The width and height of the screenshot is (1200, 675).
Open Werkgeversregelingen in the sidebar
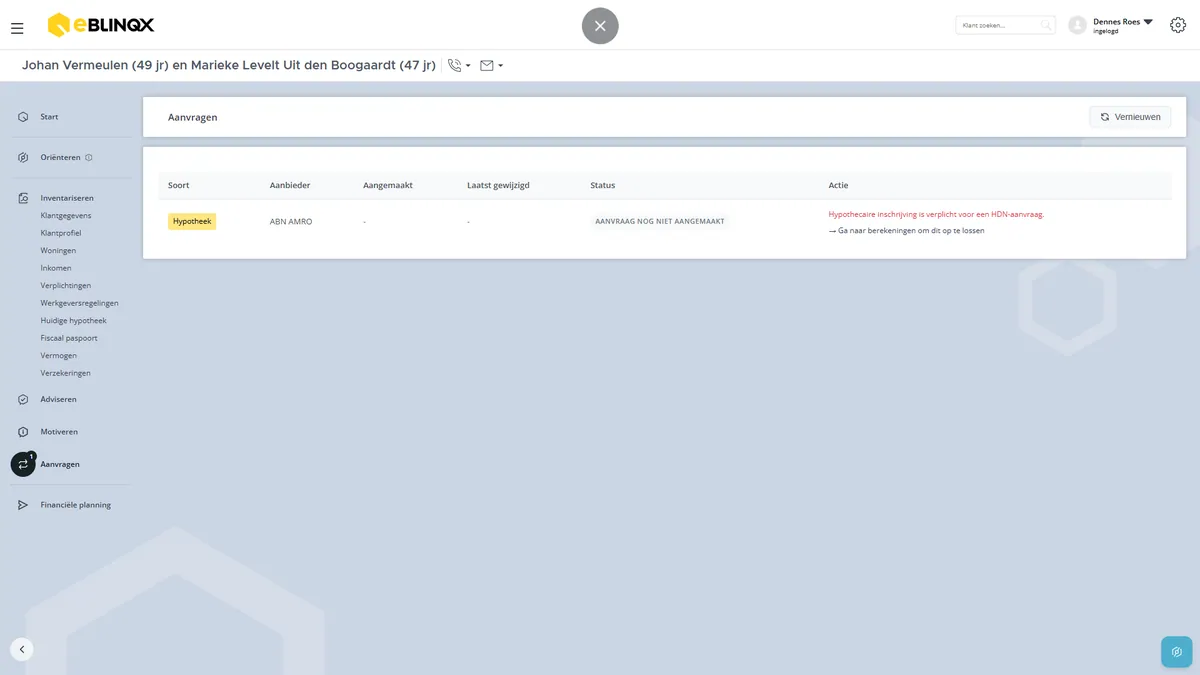(80, 303)
